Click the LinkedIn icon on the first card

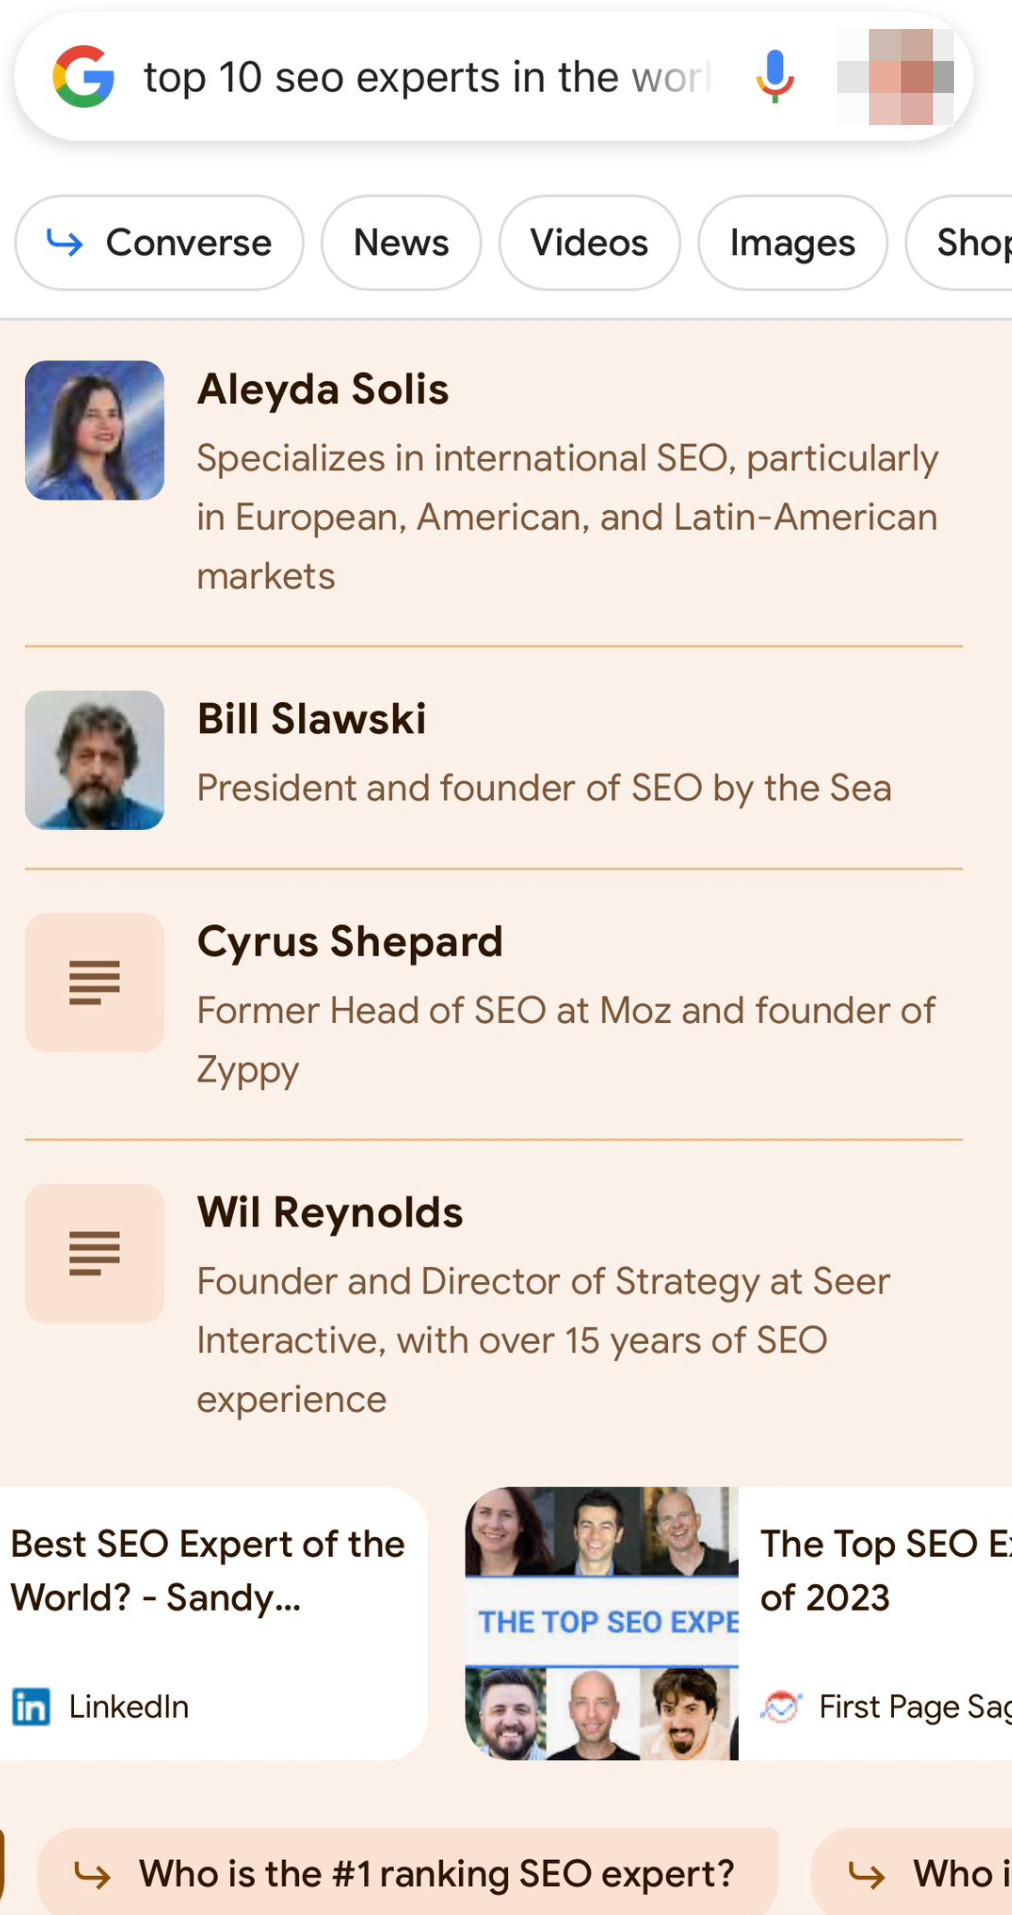click(x=31, y=1707)
